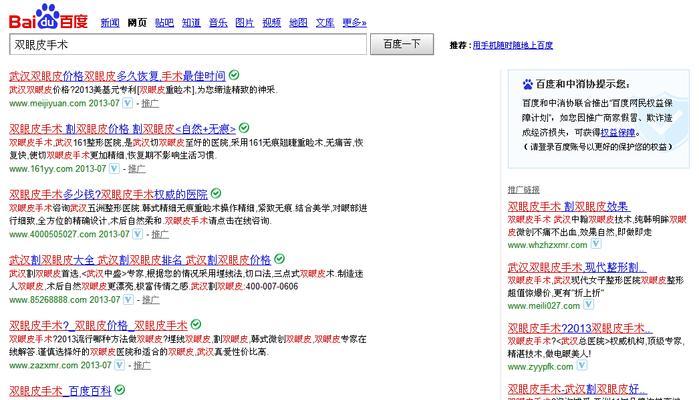This screenshot has height=400, width=699.
Task: Click URL text www.85268888.com 2013-07
Action: click(65, 299)
